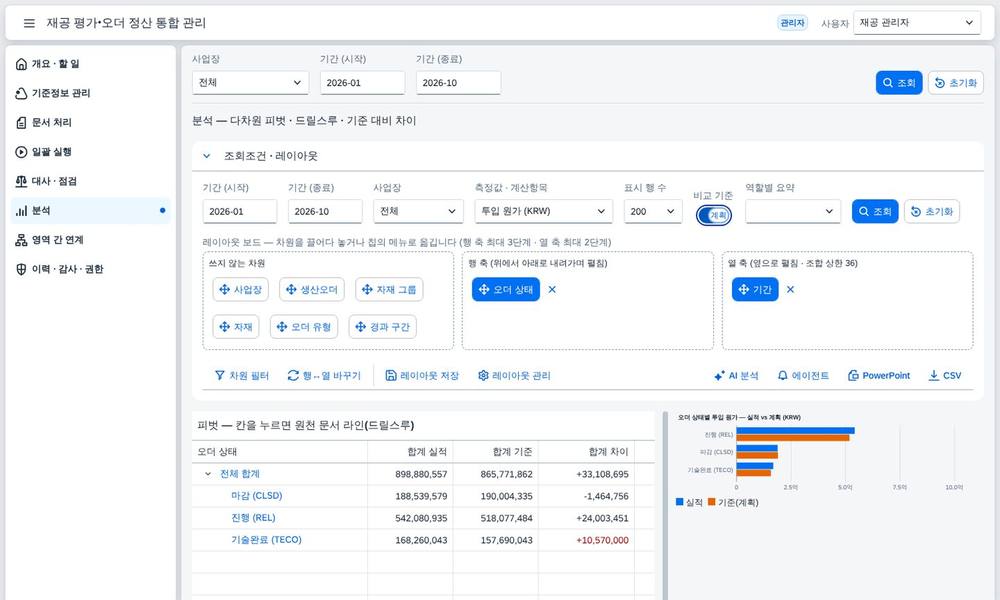Click 행↔열 바꾸기 swap
The width and height of the screenshot is (1000, 600).
tap(324, 376)
